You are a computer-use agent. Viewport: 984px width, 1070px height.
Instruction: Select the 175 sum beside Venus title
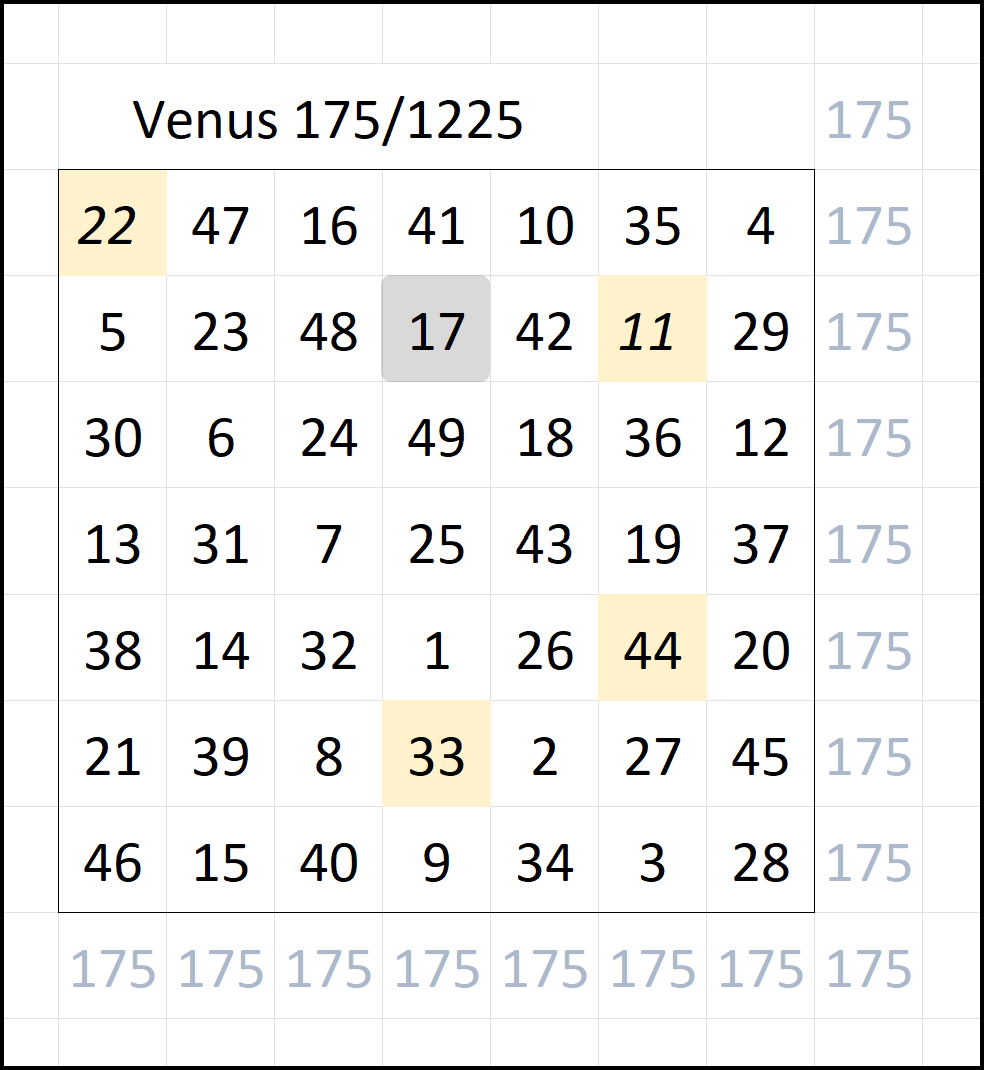pos(868,121)
